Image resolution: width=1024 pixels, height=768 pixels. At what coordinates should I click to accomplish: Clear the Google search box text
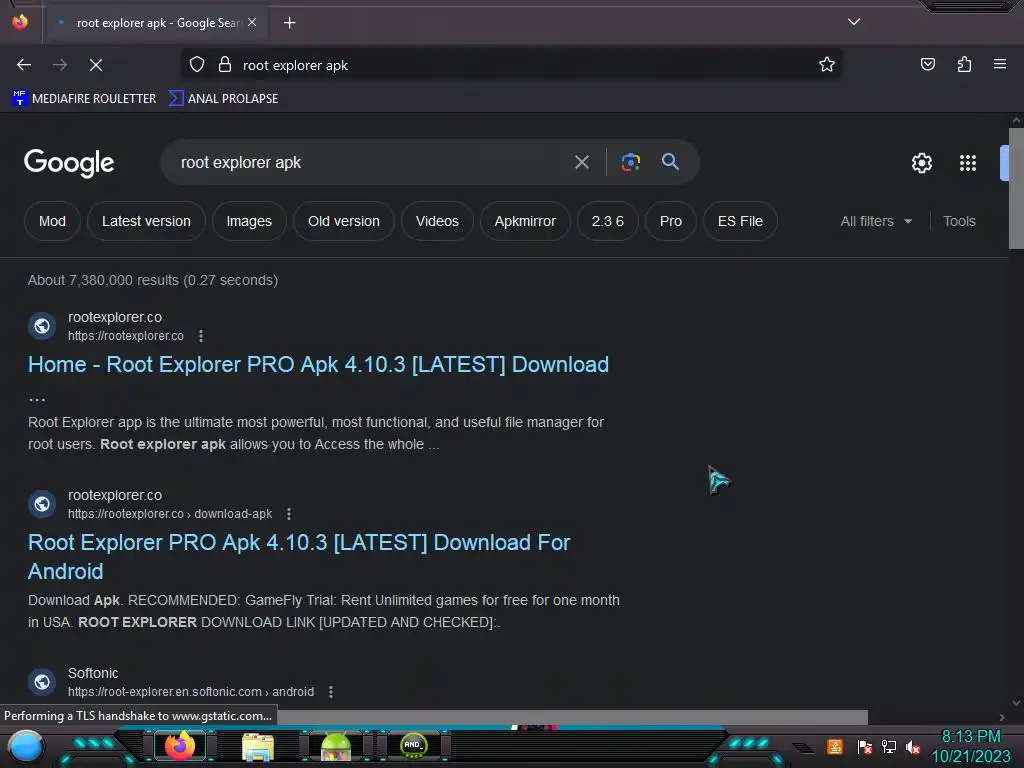(582, 162)
